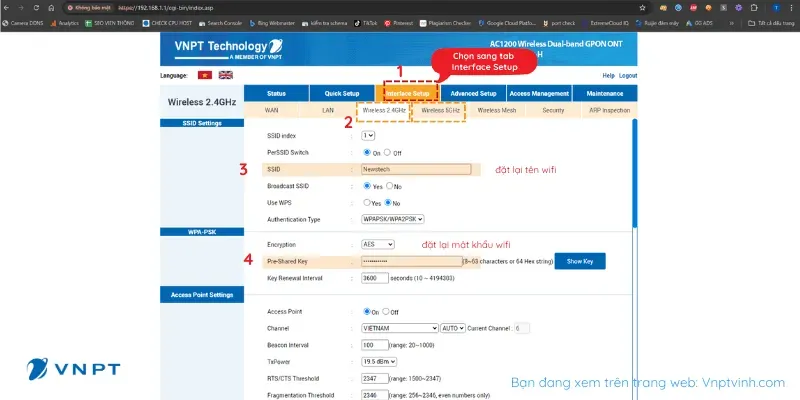Open the Bing Webmaster bookmark

click(273, 23)
